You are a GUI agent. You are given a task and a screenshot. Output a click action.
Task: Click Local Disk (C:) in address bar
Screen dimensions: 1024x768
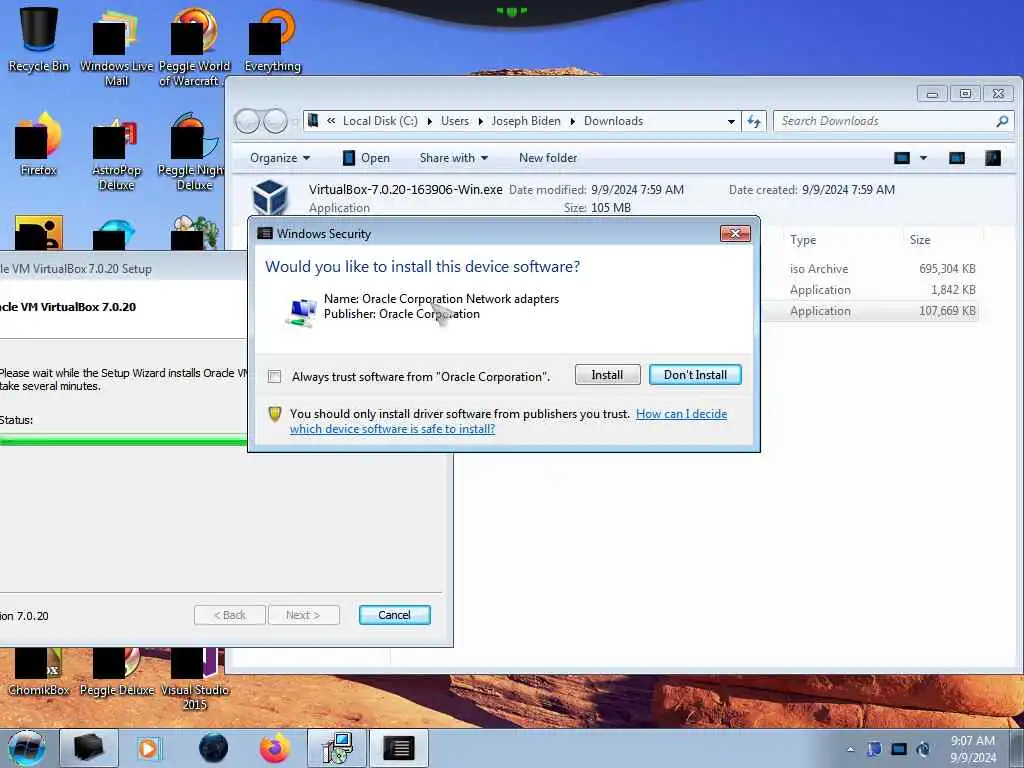tap(380, 121)
